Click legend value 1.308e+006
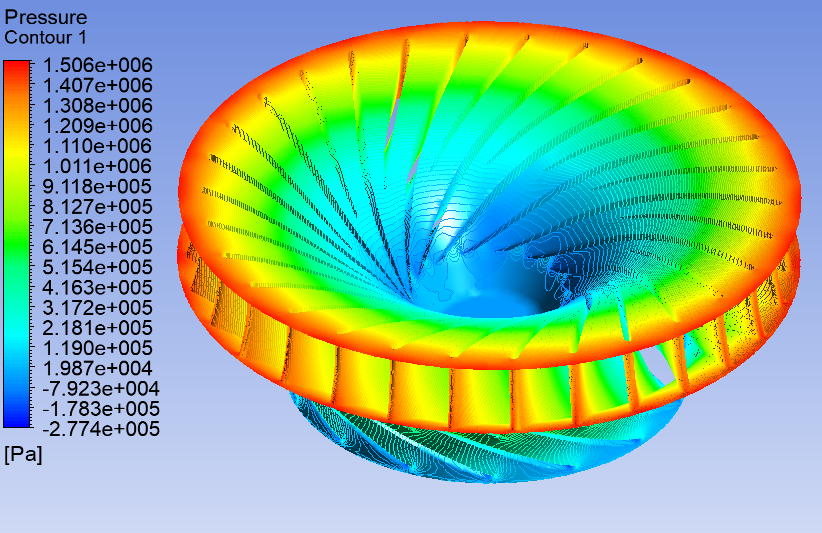 (98, 105)
